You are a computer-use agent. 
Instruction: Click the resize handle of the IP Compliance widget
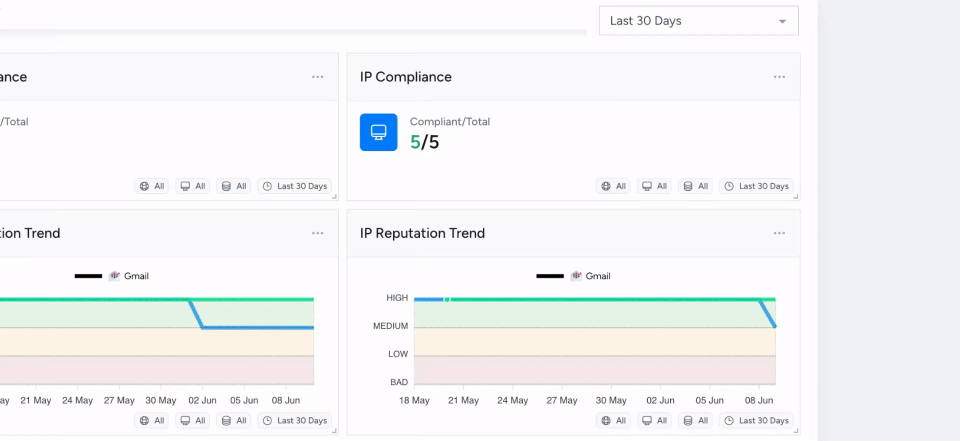coord(796,197)
